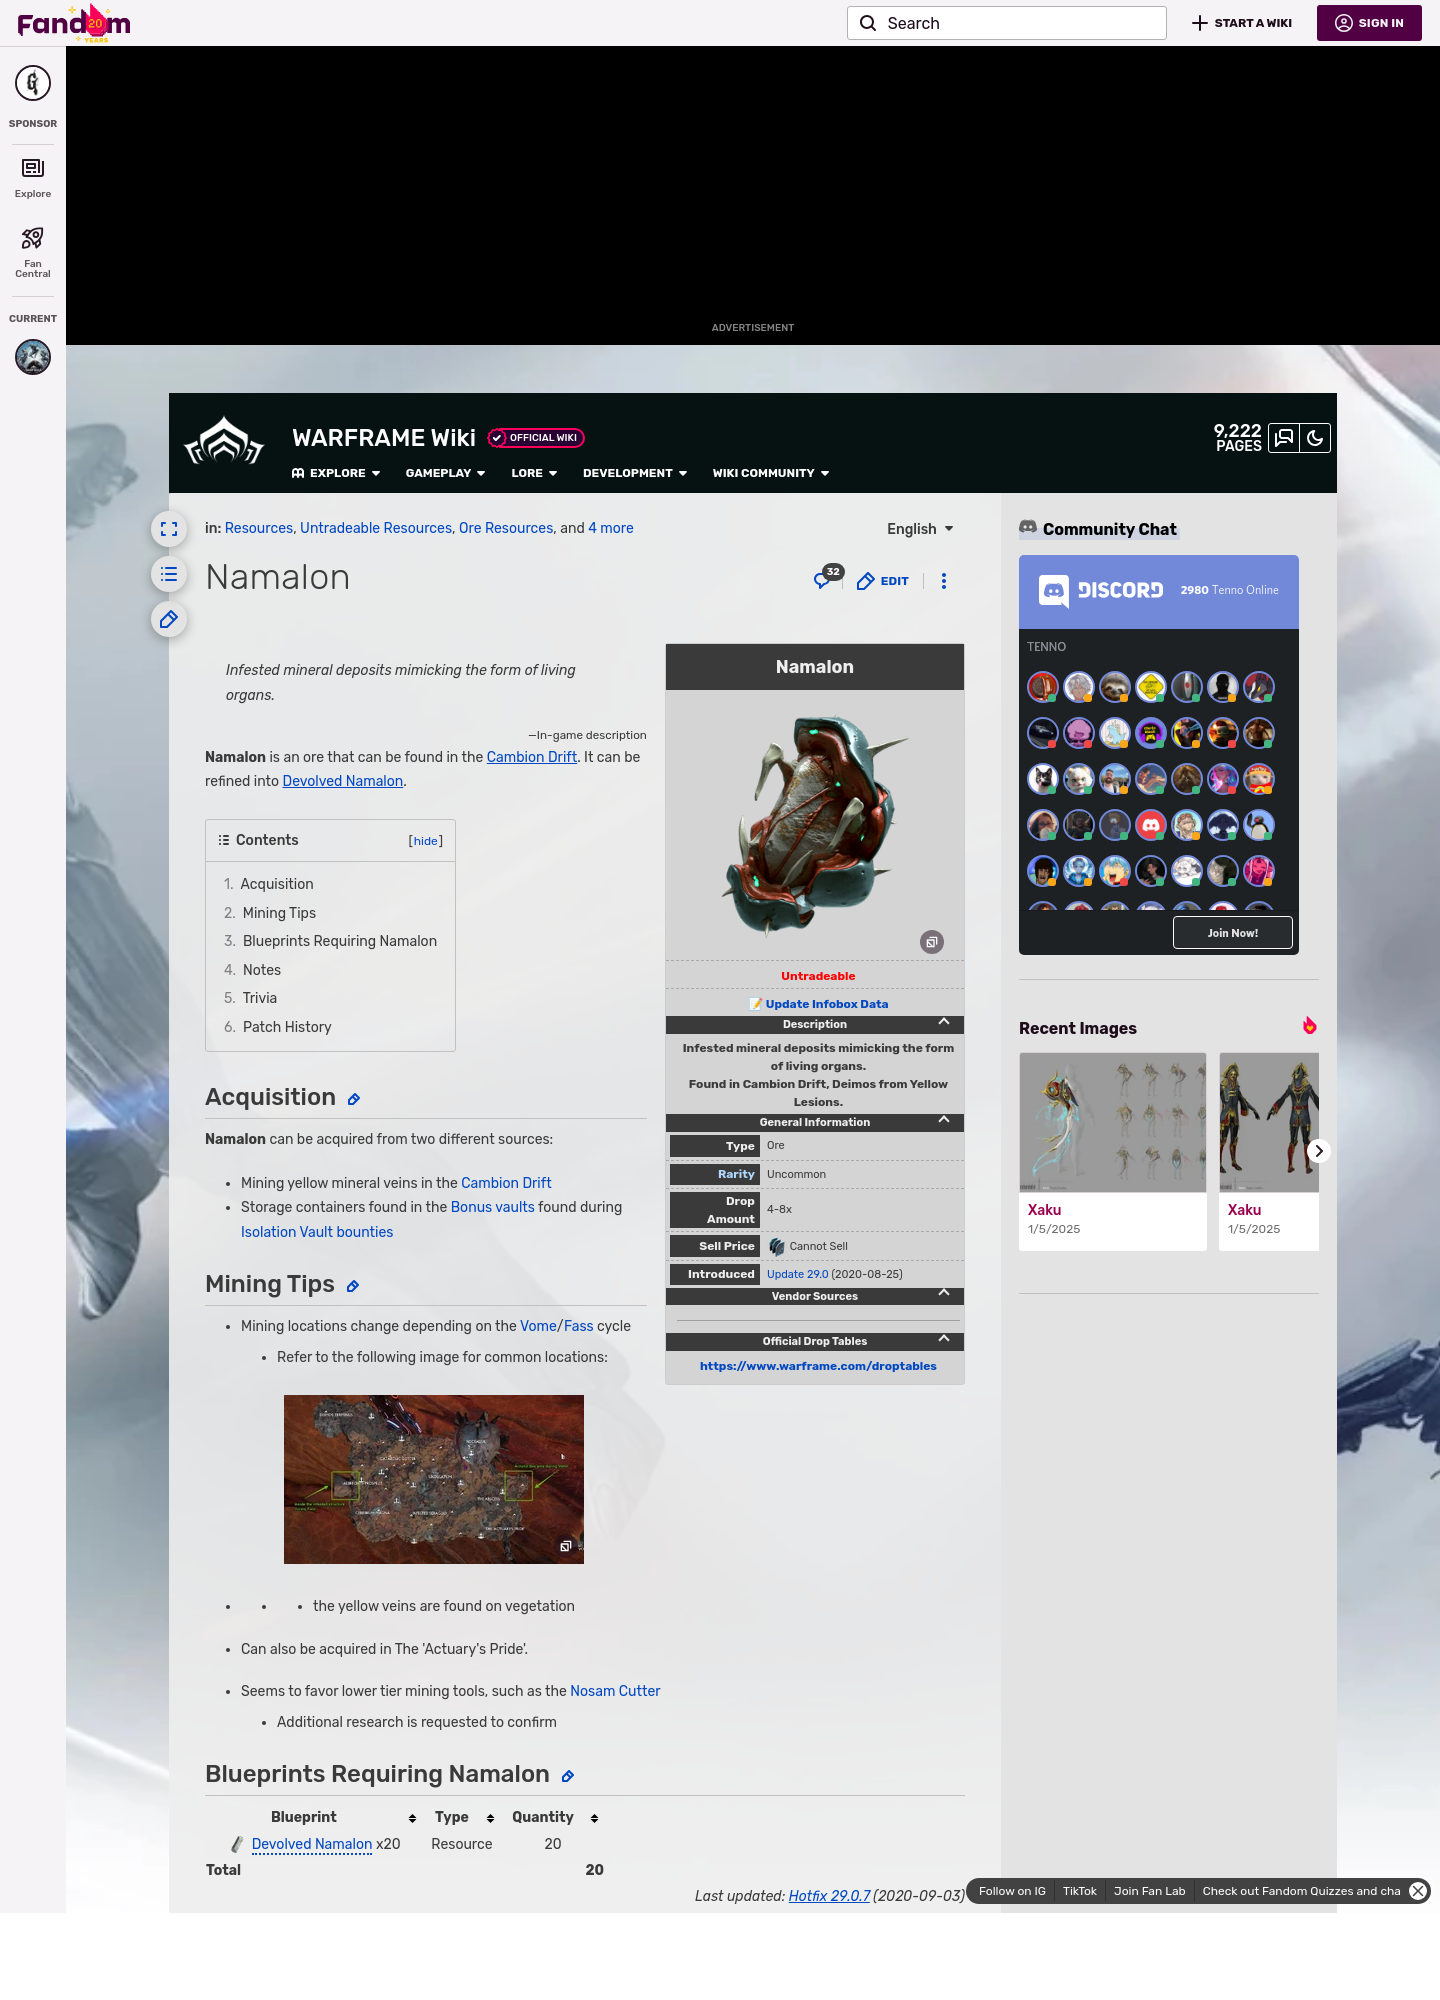
Task: Click the Sponsor icon in sidebar
Action: 33,83
